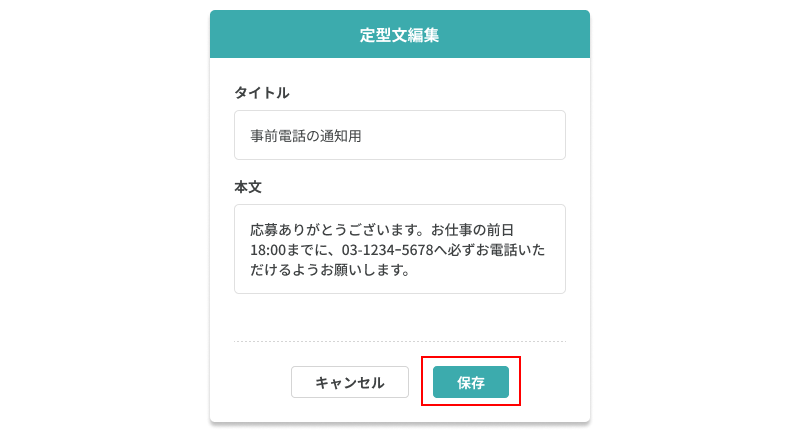Click empty space after 事前電話の通知用 in title field
This screenshot has width=800, height=440.
coord(470,136)
